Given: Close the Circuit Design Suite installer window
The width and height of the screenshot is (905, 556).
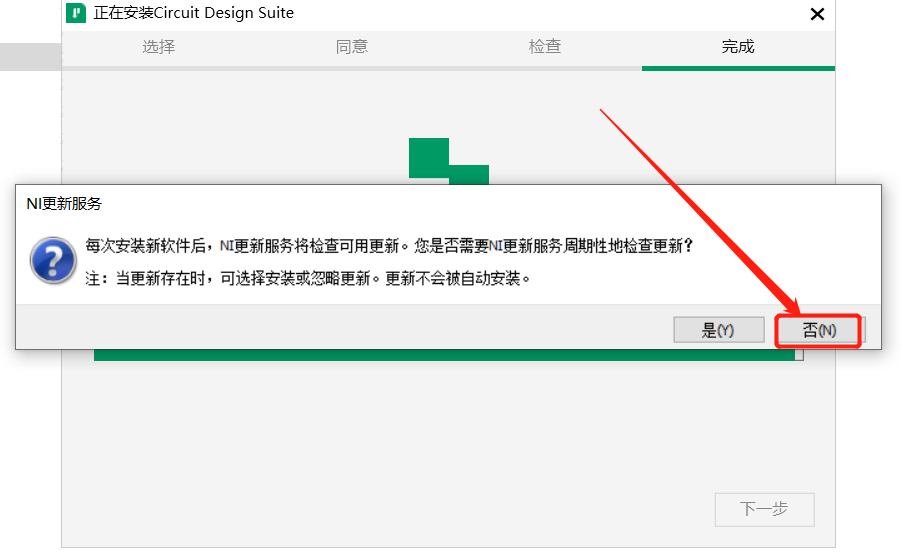Looking at the screenshot, I should [817, 14].
